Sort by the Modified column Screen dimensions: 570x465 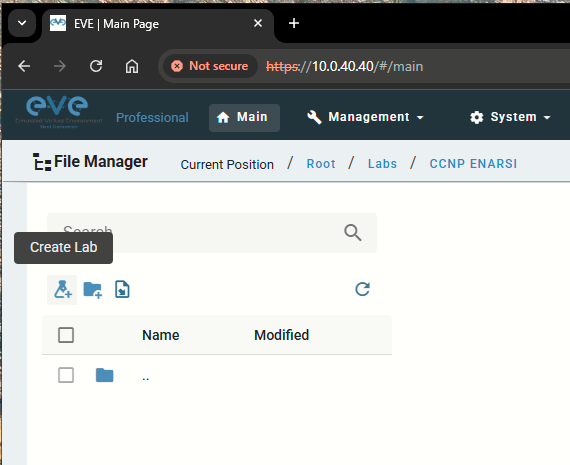coord(282,335)
